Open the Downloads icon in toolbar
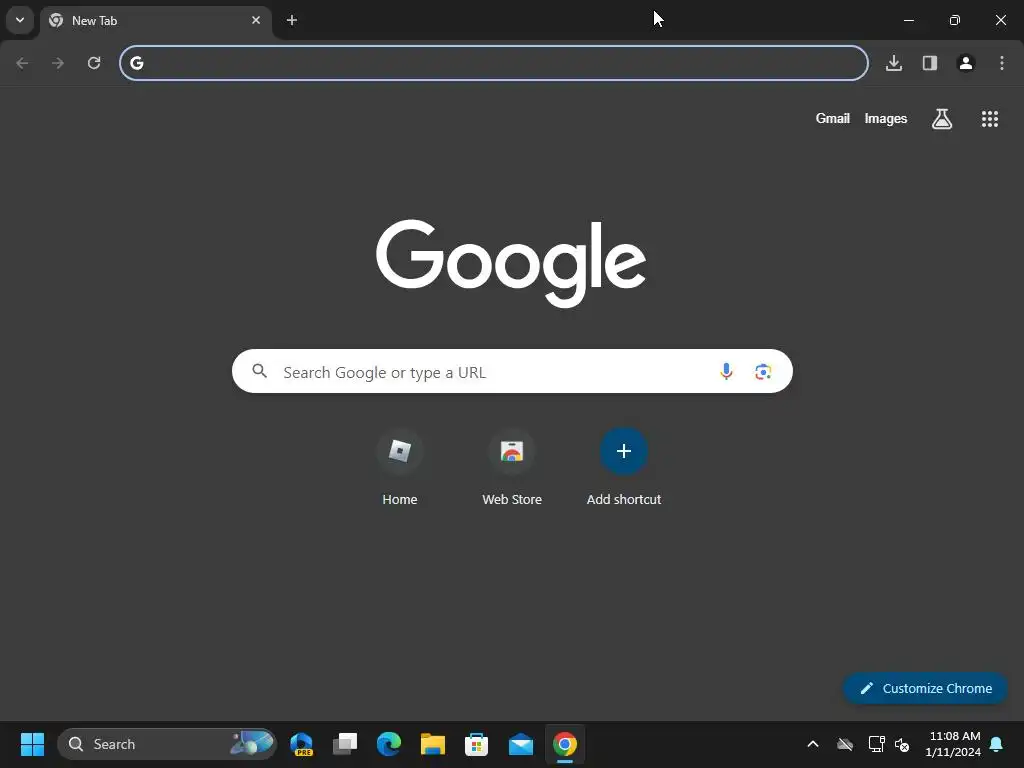Screen dimensions: 1024x768 (x=894, y=63)
